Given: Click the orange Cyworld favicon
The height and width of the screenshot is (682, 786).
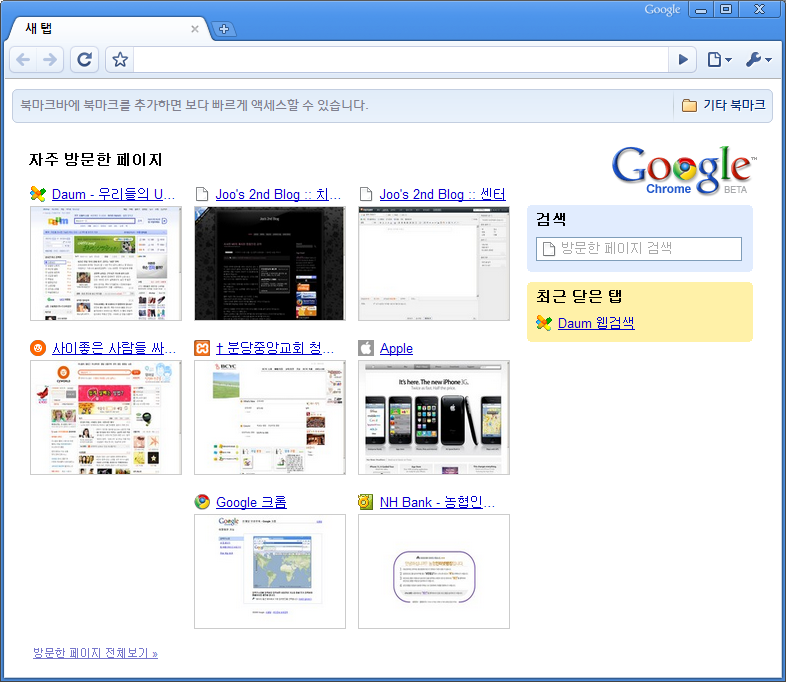Looking at the screenshot, I should pyautogui.click(x=38, y=348).
